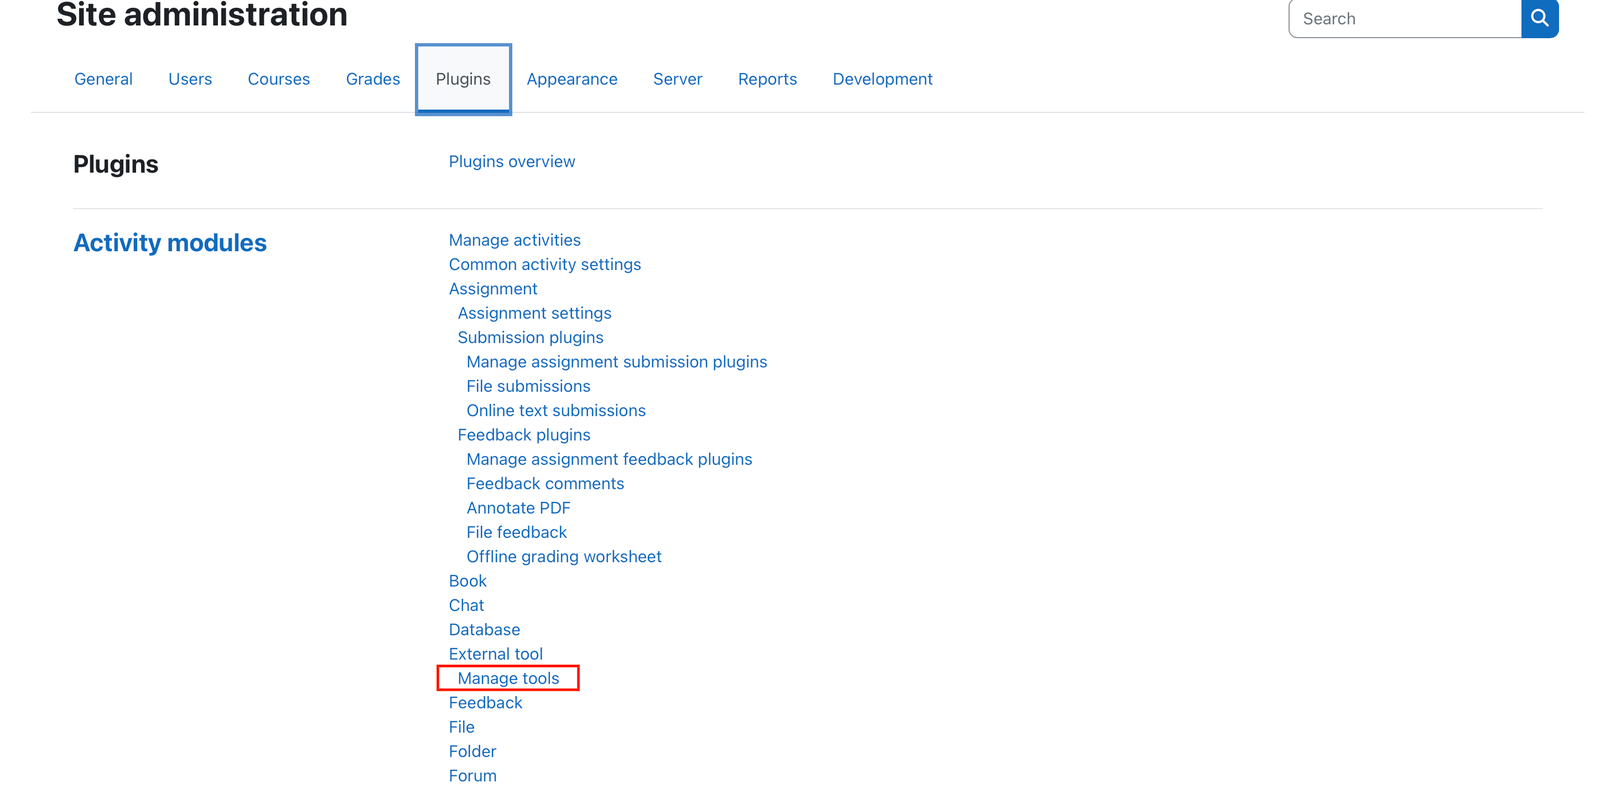Image resolution: width=1600 pixels, height=788 pixels.
Task: Open the Appearance tab
Action: 572,79
